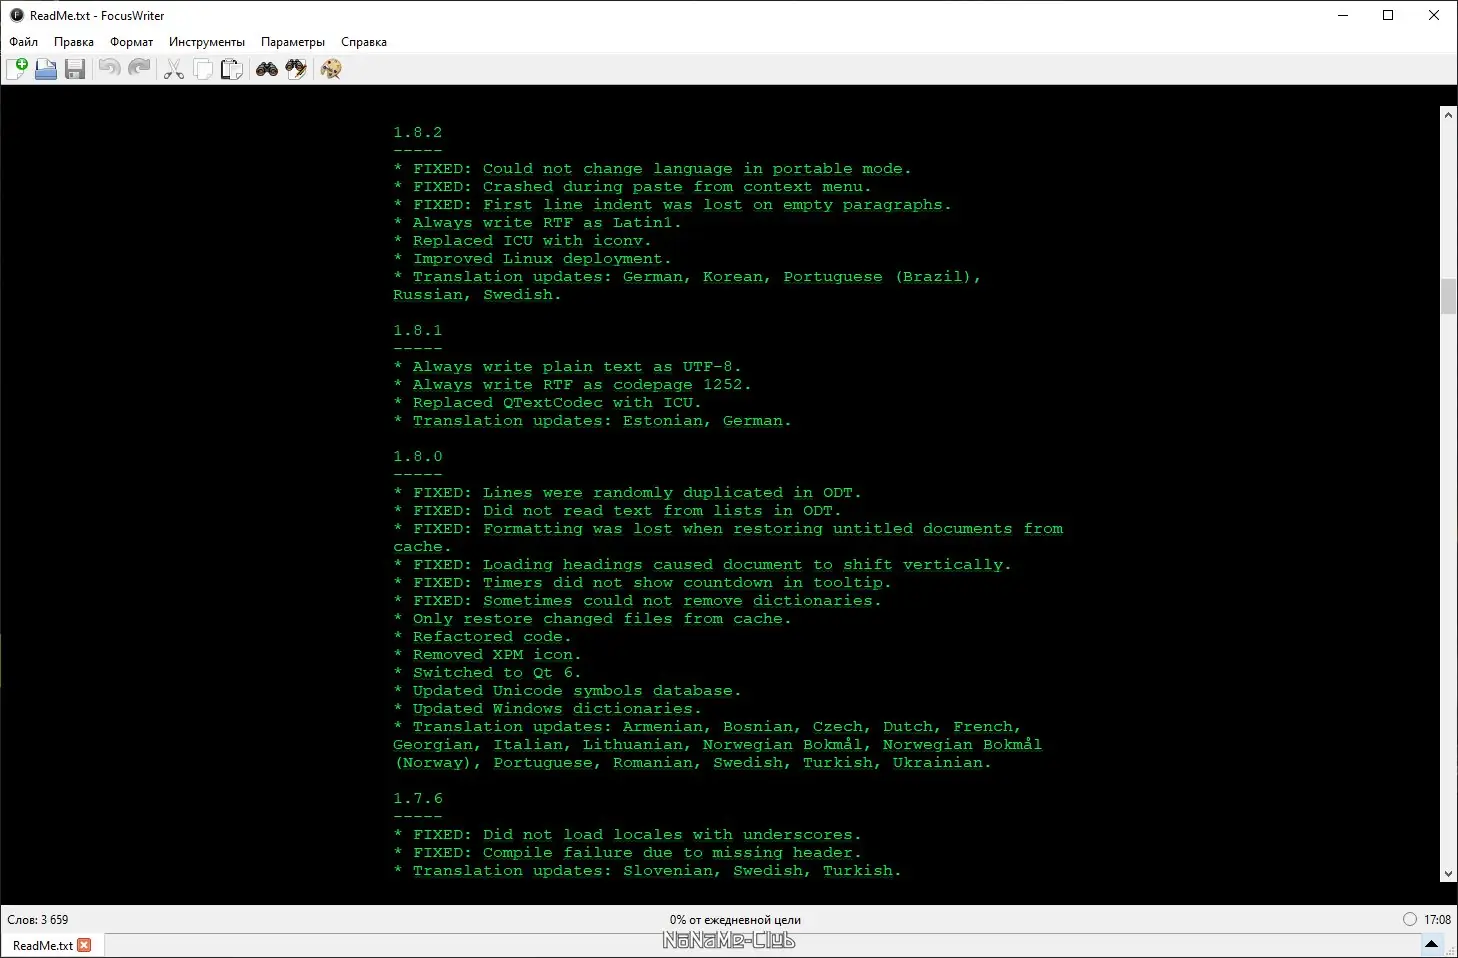Image resolution: width=1458 pixels, height=958 pixels.
Task: Save the document with floppy disk icon
Action: (75, 69)
